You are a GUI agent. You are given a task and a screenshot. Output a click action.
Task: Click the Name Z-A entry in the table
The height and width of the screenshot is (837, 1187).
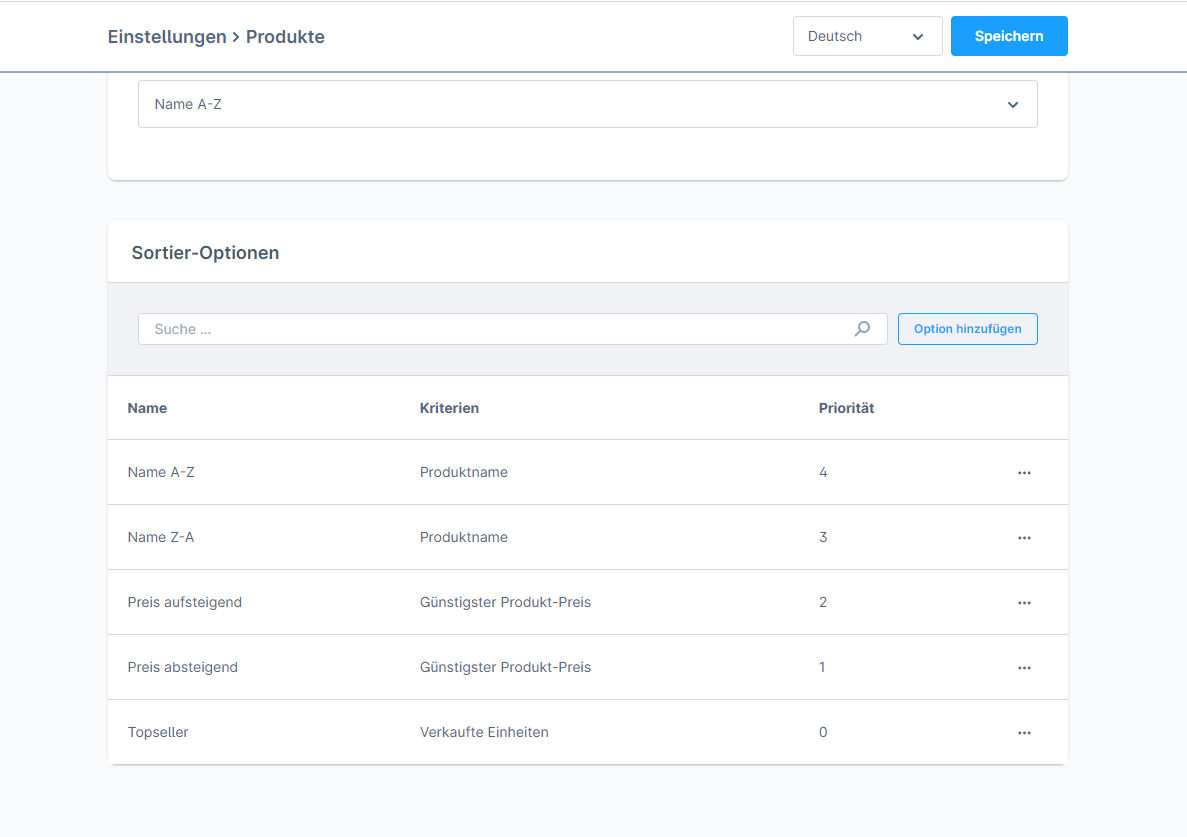(161, 537)
